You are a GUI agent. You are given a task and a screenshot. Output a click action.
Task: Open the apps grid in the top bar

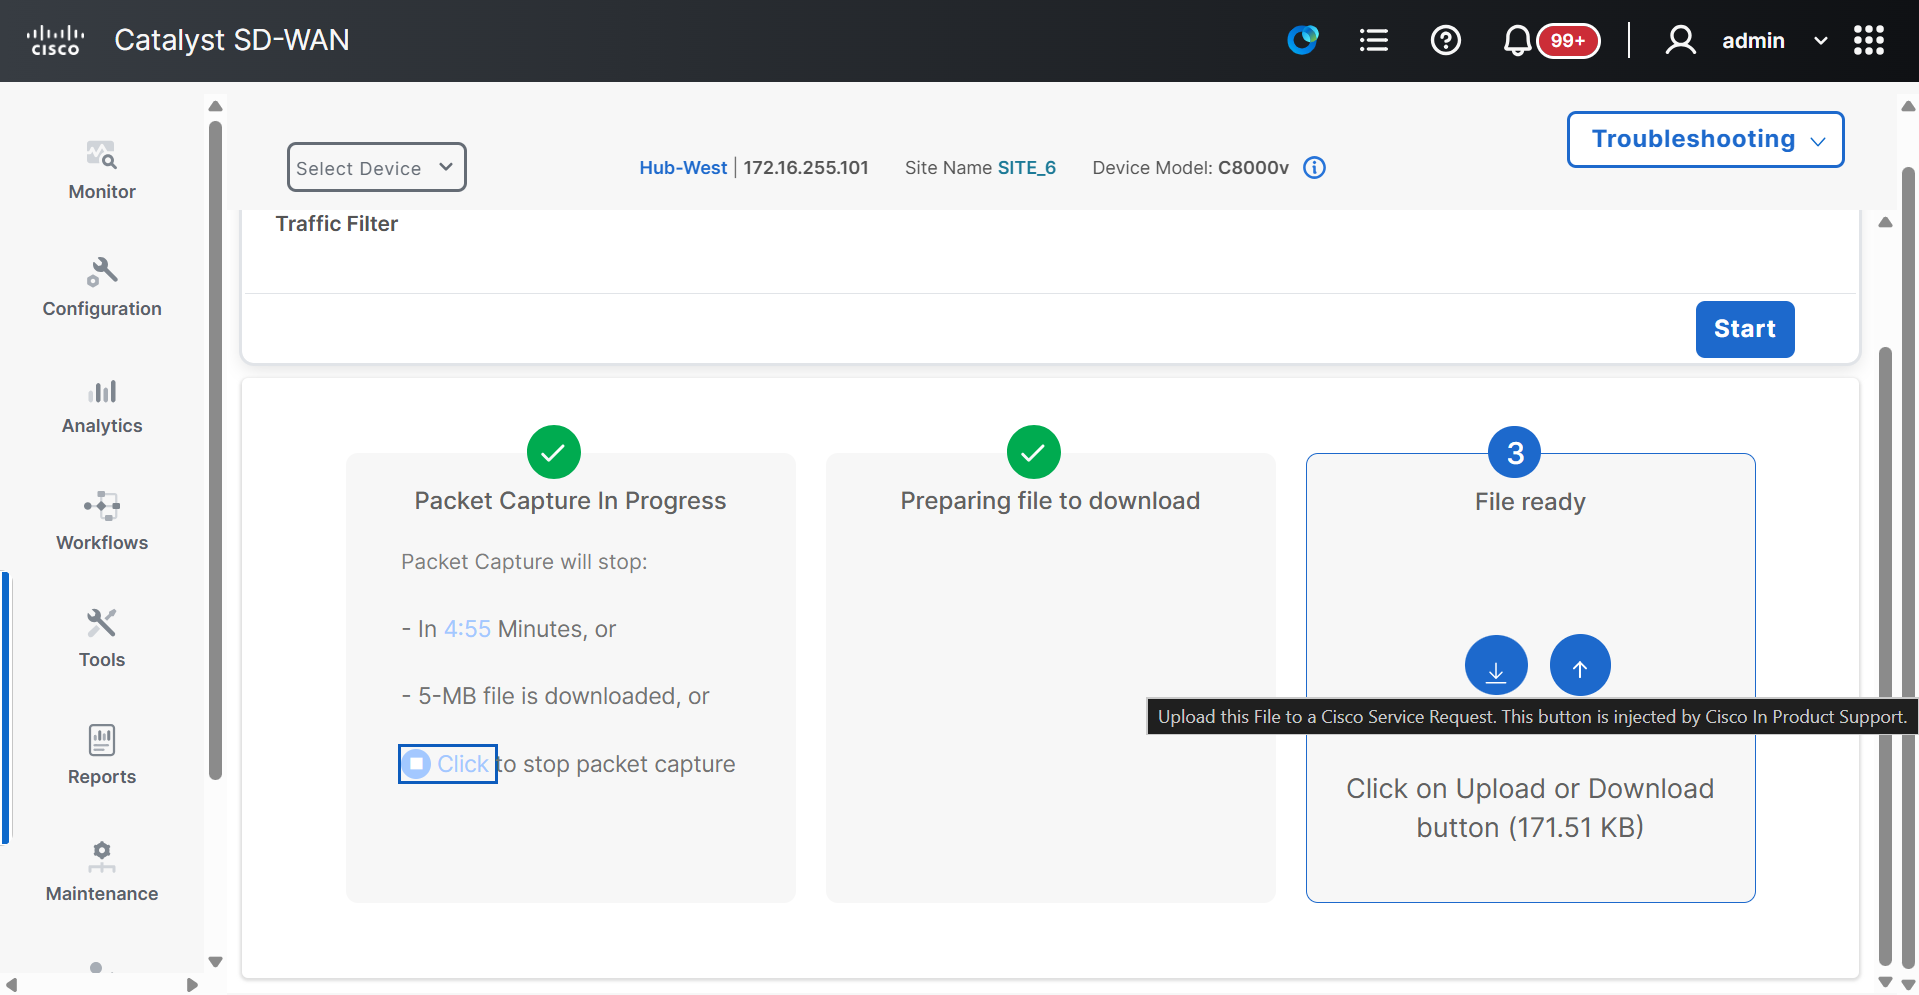[x=1868, y=40]
